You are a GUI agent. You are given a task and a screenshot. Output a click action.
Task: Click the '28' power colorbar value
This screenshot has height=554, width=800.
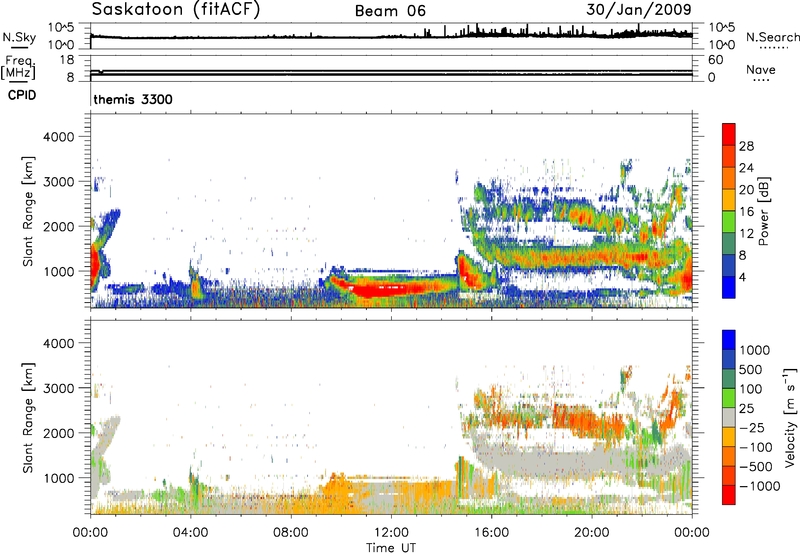click(746, 146)
